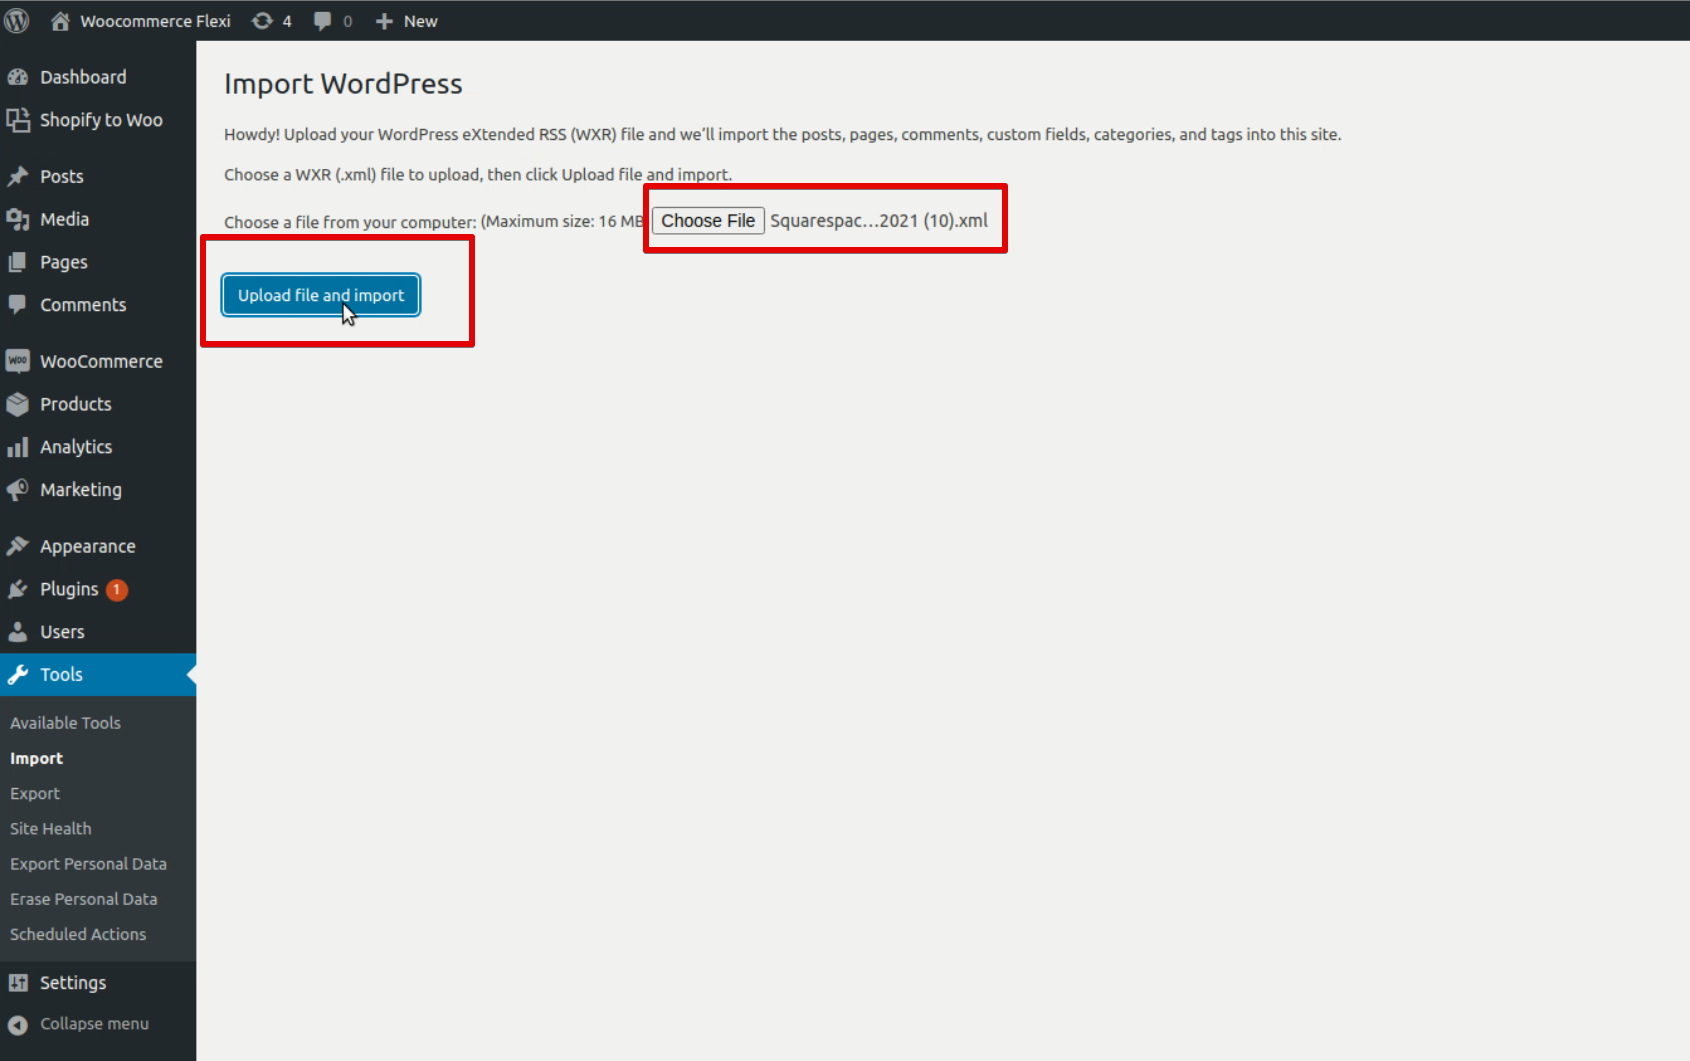
Task: Click the selected file name Squarespac…2021 (10).xml
Action: pos(879,220)
